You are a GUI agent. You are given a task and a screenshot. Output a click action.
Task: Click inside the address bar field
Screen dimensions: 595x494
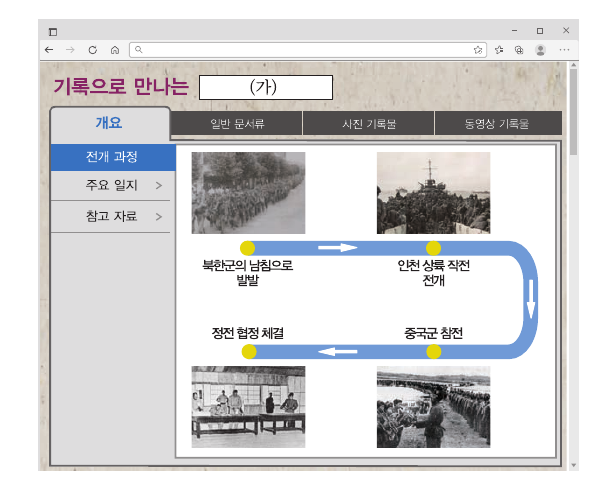coord(308,50)
